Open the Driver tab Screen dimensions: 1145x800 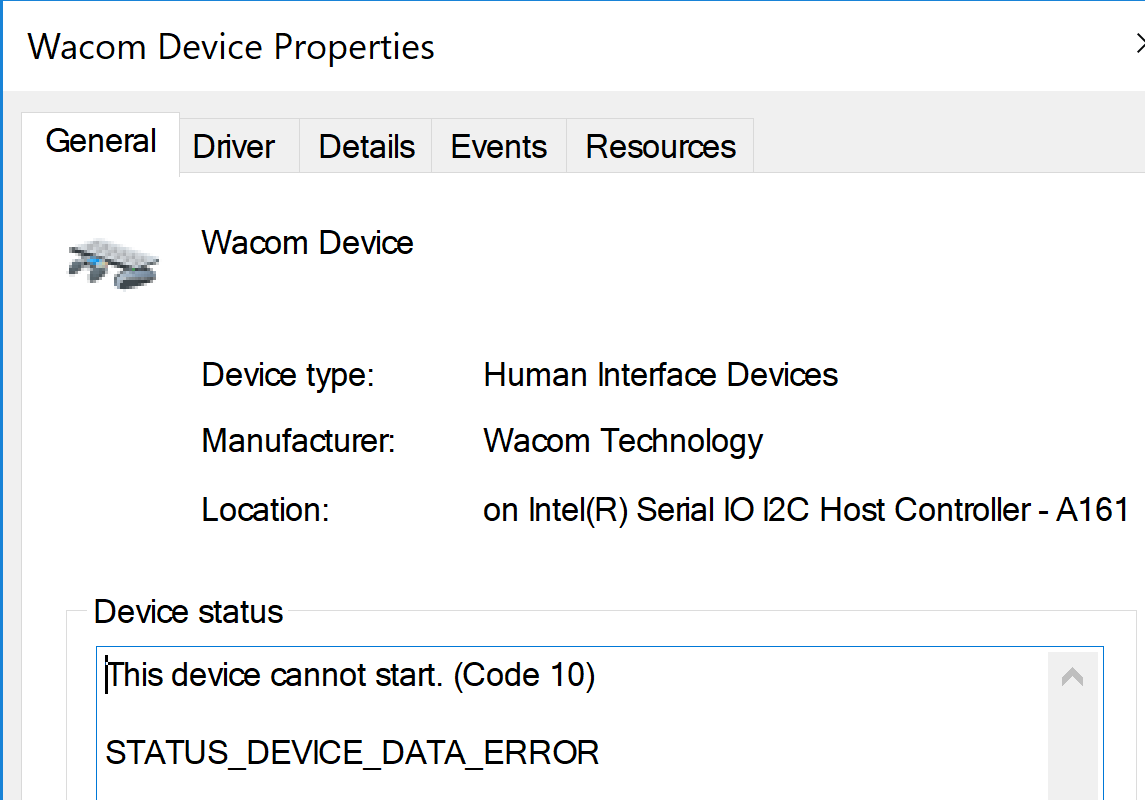pyautogui.click(x=234, y=147)
